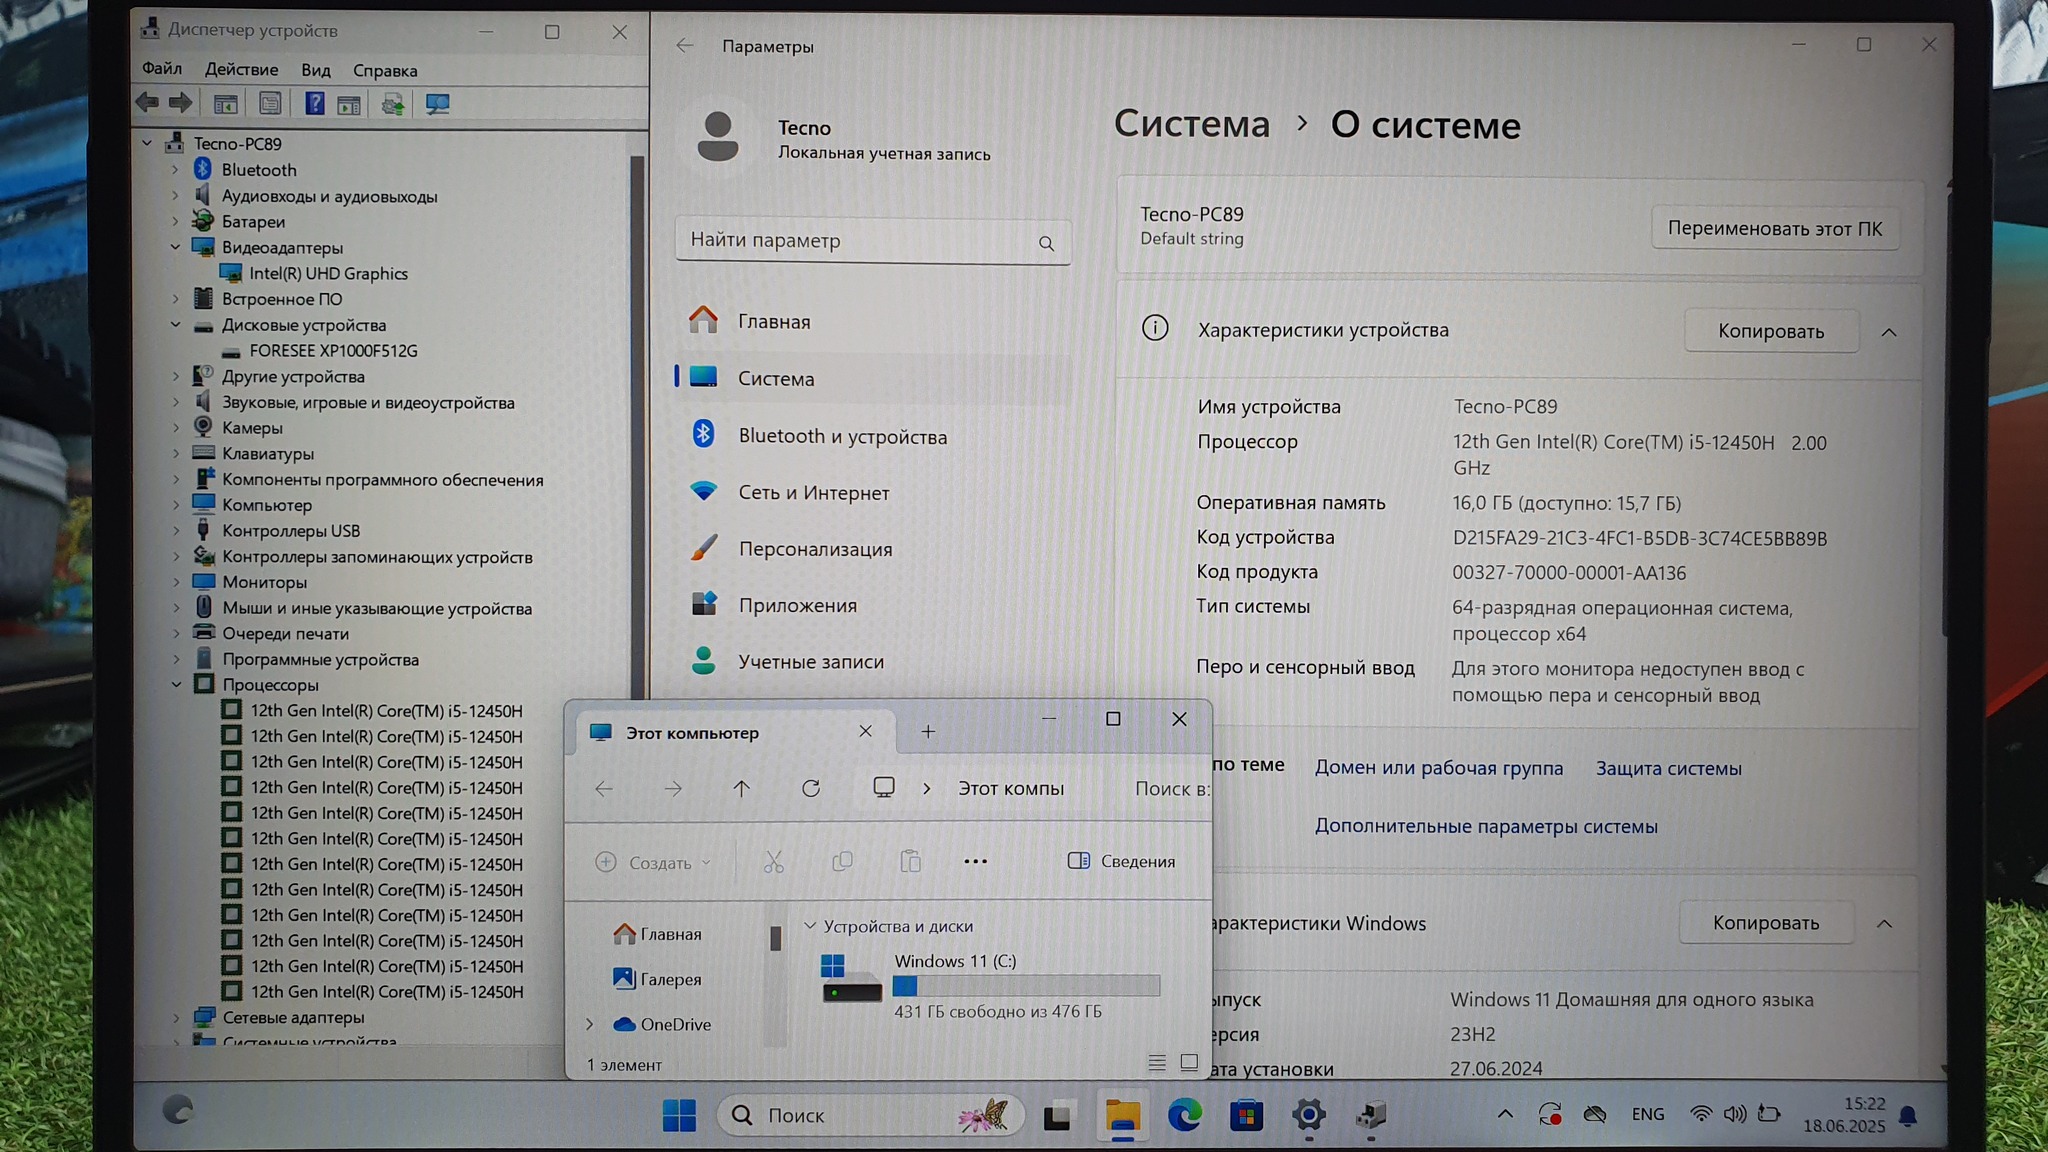Screen dimensions: 2048x1152
Task: Open the Действие menu
Action: point(241,70)
